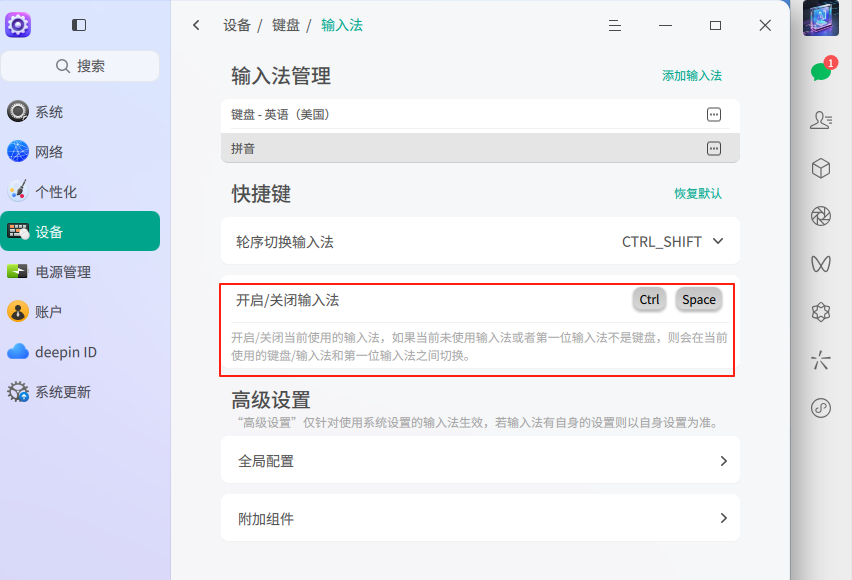Screen dimensions: 852x580
Task: Go to 网络 settings
Action: [80, 152]
